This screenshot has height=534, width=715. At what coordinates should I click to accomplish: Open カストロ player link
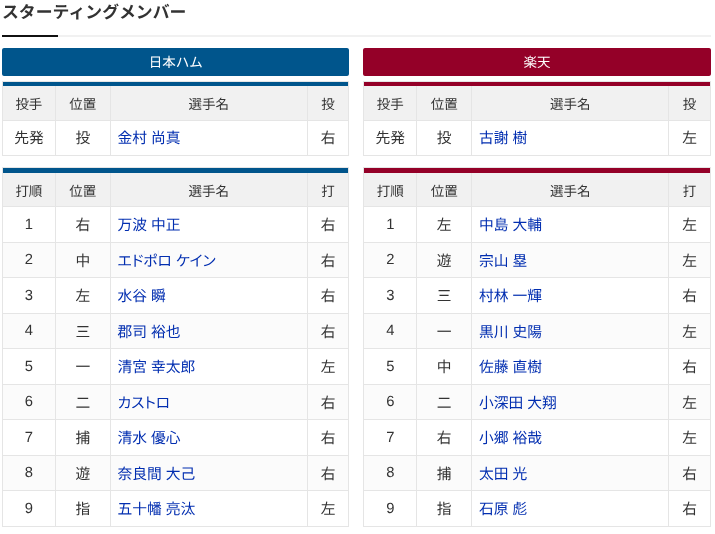pos(144,402)
